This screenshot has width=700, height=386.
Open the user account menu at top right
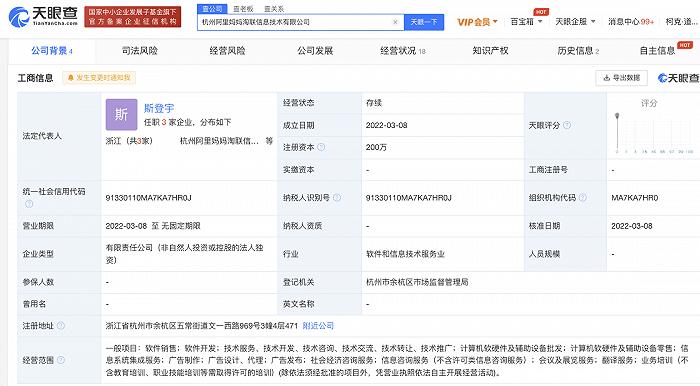pos(682,21)
